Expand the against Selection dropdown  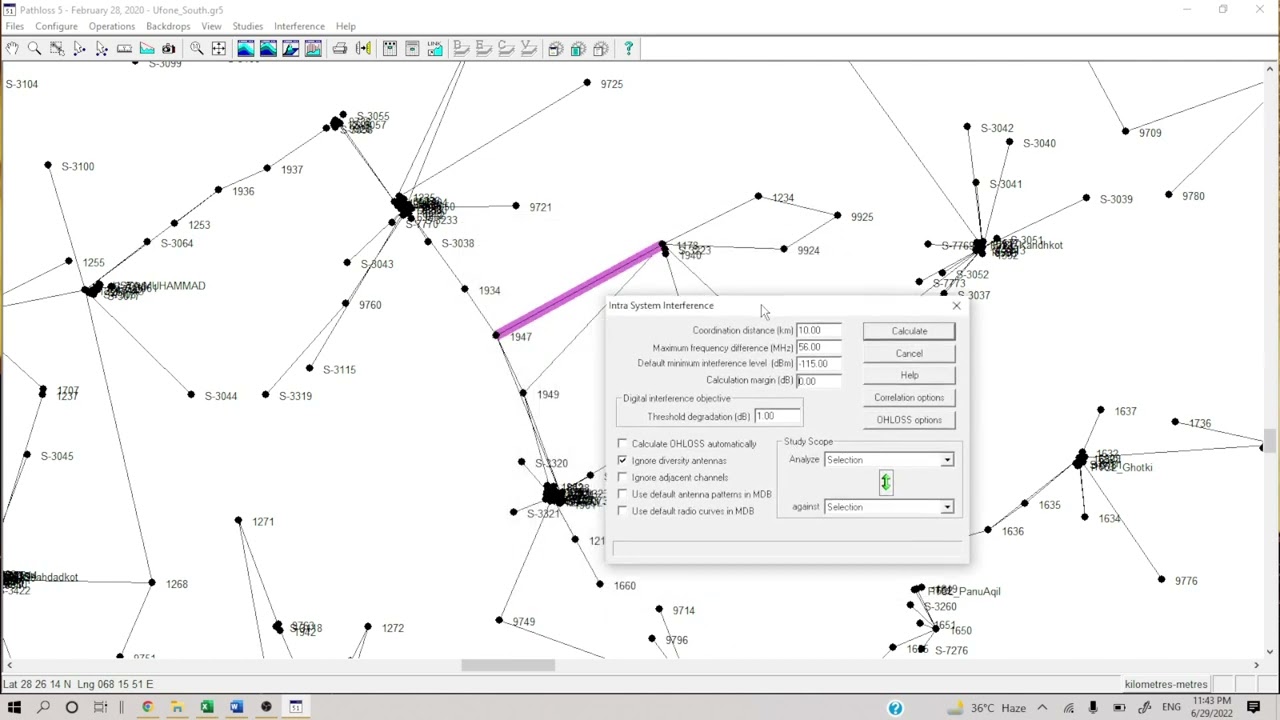tap(946, 507)
